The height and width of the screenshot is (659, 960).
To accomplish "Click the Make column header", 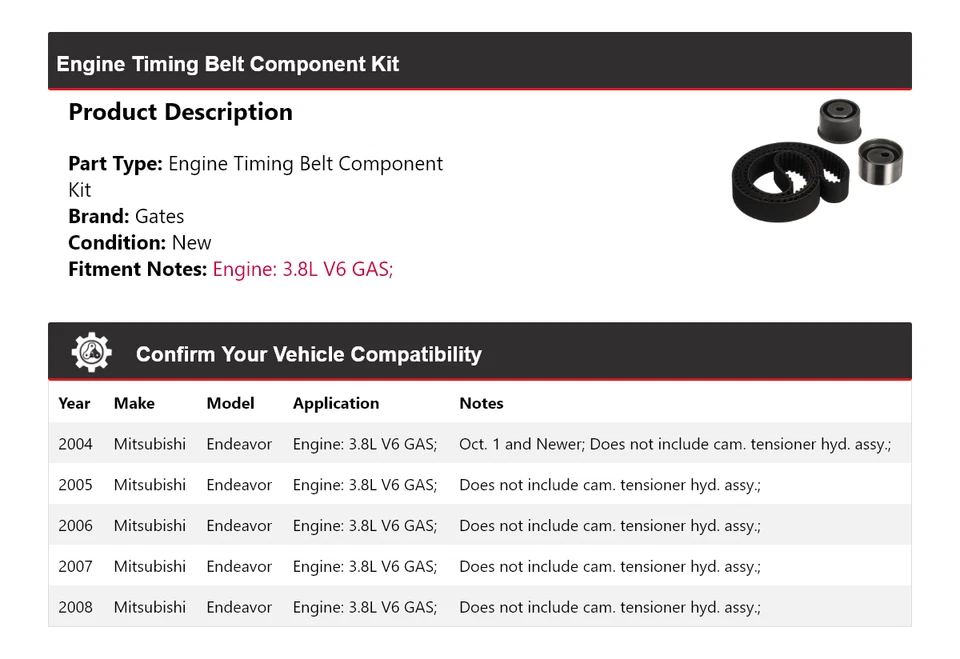I will 134,403.
